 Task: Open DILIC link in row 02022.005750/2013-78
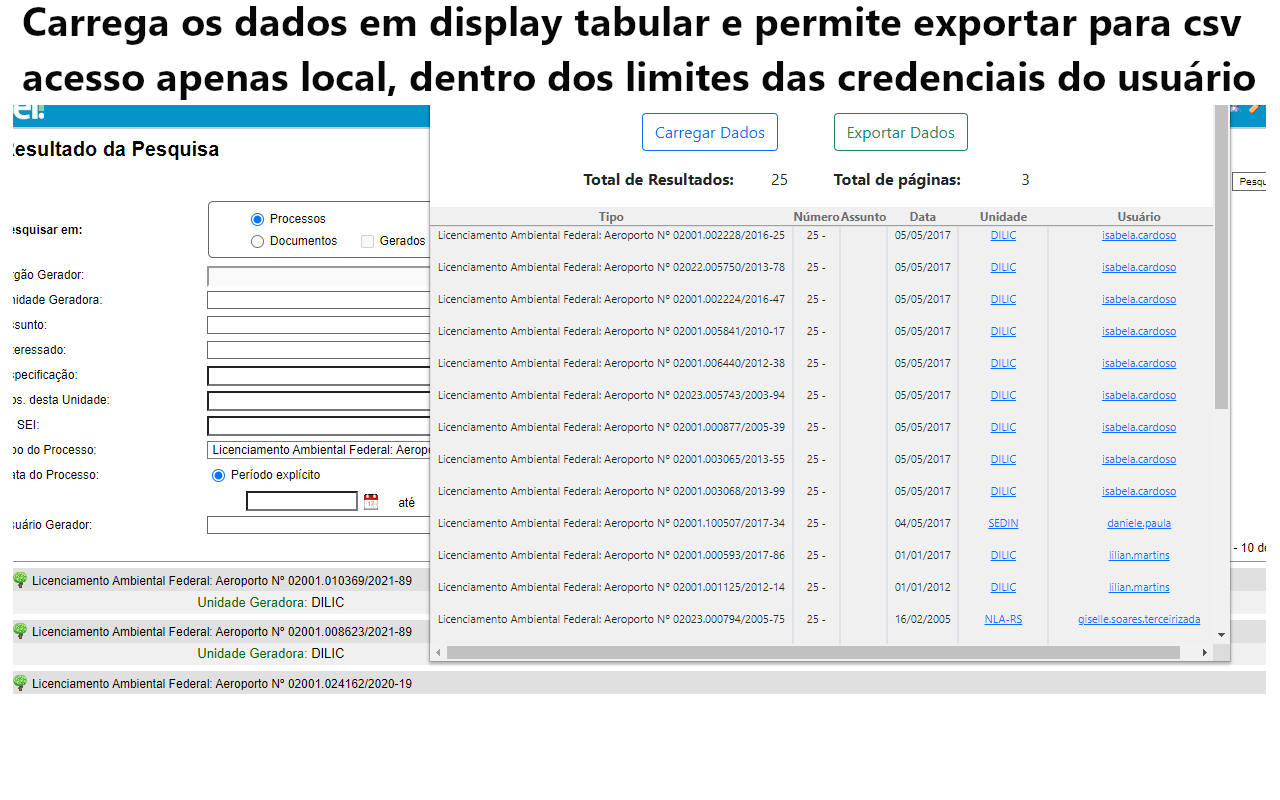tap(1003, 267)
